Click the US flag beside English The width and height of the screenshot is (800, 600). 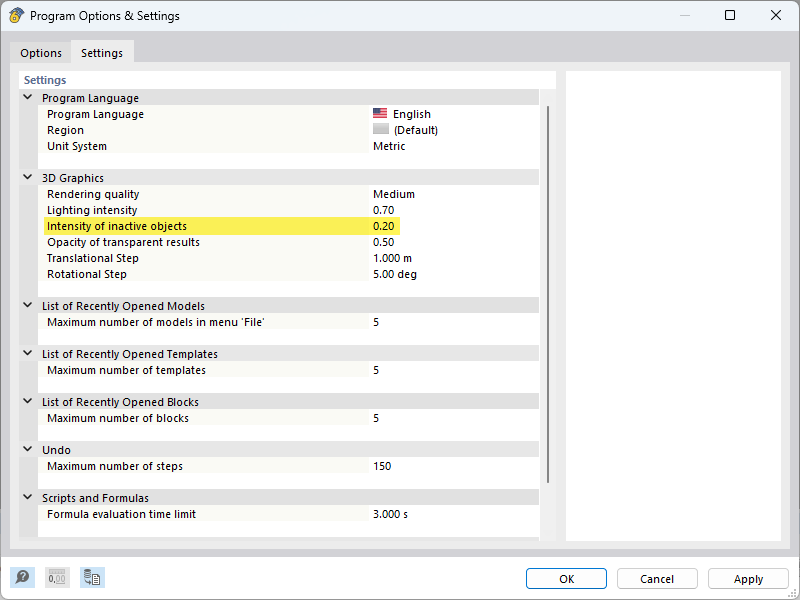(x=380, y=114)
